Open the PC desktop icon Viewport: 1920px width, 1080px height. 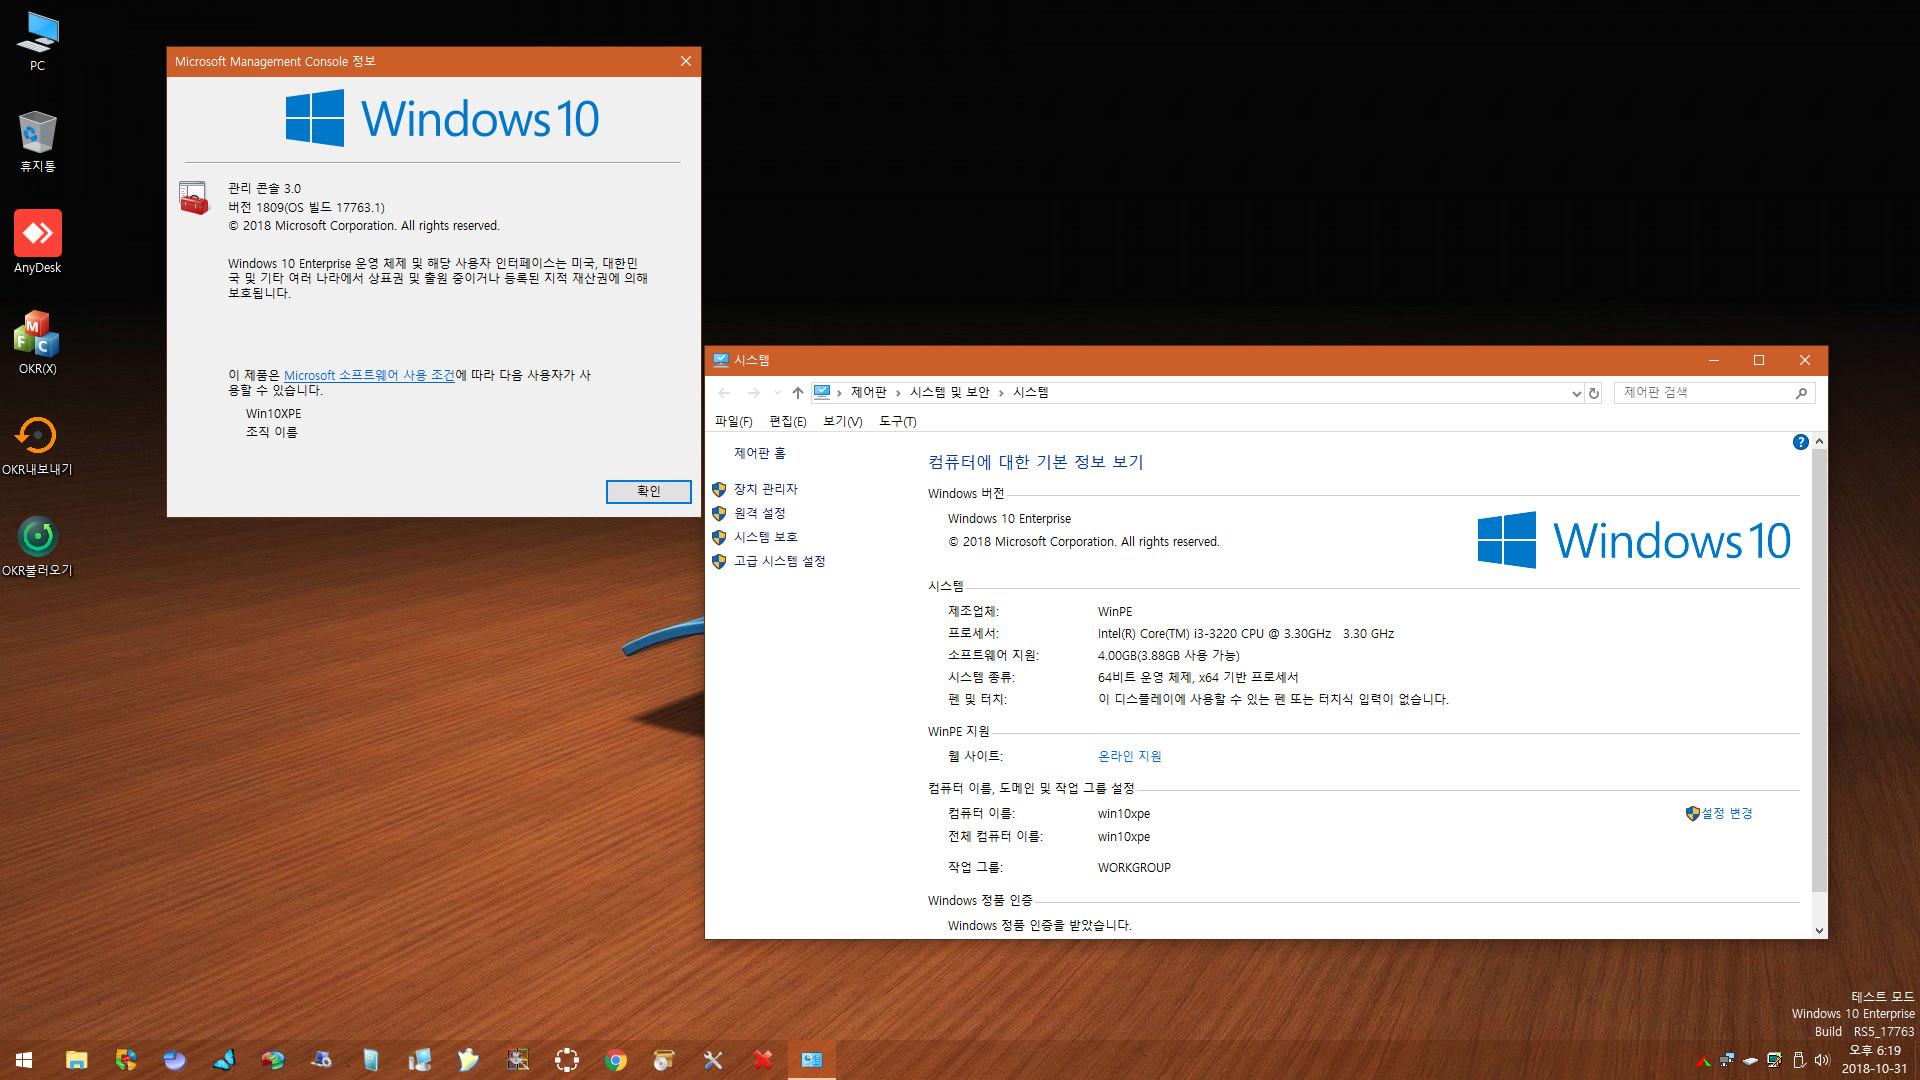pos(37,41)
